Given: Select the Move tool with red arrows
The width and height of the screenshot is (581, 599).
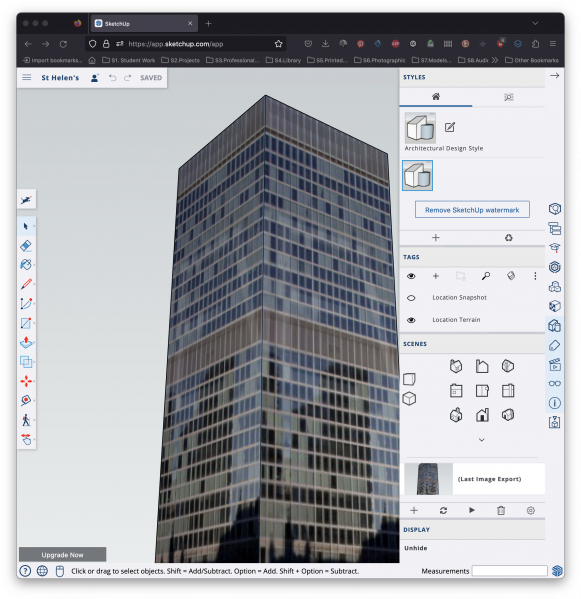Looking at the screenshot, I should pyautogui.click(x=26, y=381).
